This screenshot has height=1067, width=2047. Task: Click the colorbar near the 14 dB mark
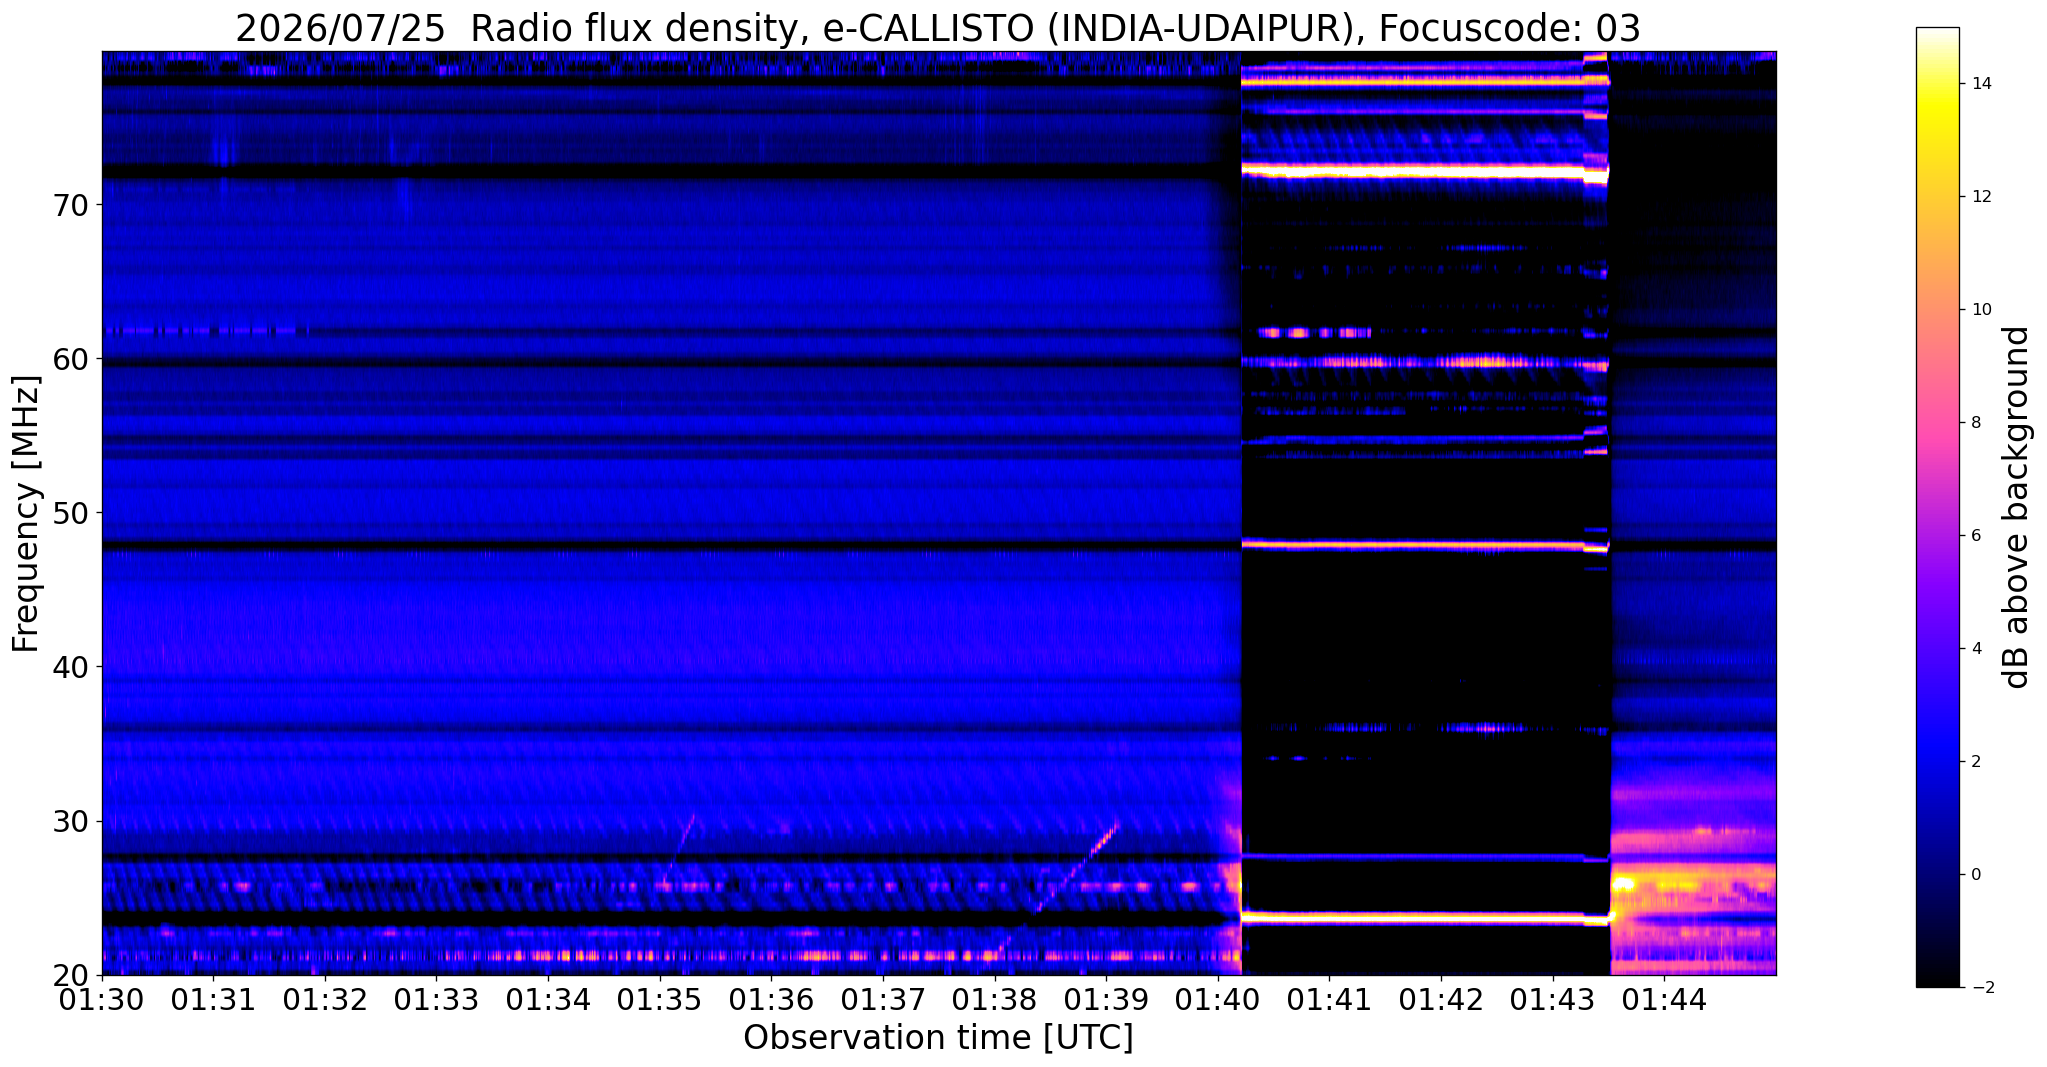click(1937, 84)
